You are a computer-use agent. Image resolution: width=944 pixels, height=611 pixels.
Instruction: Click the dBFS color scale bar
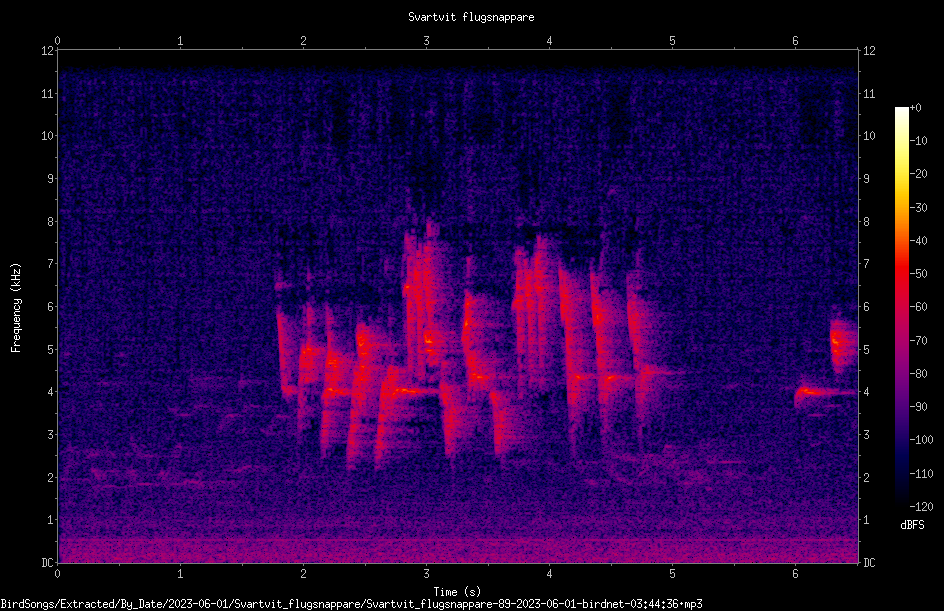coord(901,306)
